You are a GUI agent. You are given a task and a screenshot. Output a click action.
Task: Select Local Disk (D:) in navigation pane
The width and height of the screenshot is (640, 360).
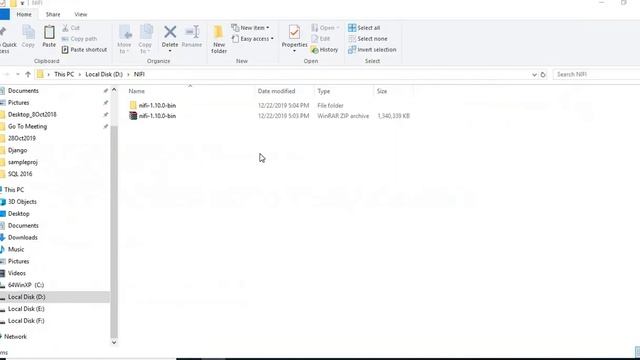click(27, 297)
